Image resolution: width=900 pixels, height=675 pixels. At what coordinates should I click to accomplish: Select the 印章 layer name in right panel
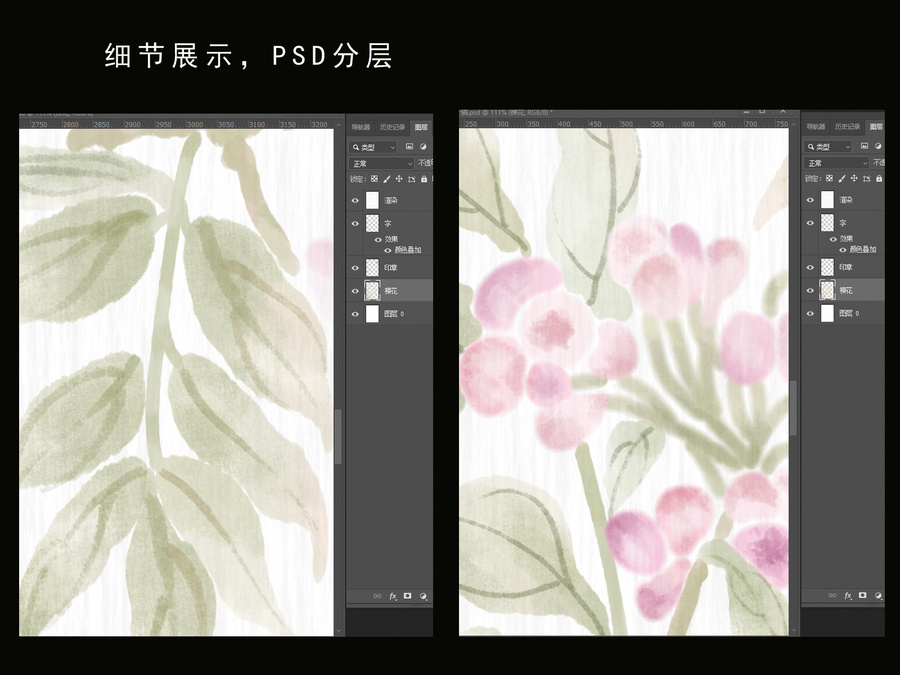click(846, 267)
